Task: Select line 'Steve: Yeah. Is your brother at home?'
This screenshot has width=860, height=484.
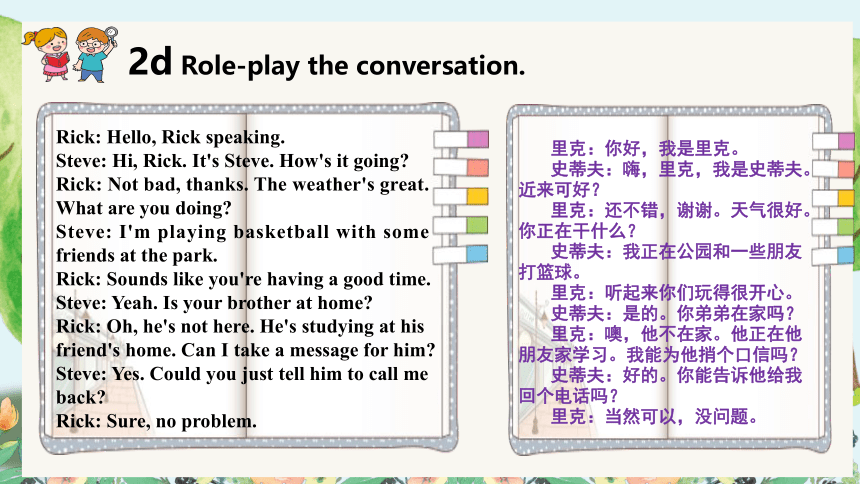Action: tap(214, 303)
